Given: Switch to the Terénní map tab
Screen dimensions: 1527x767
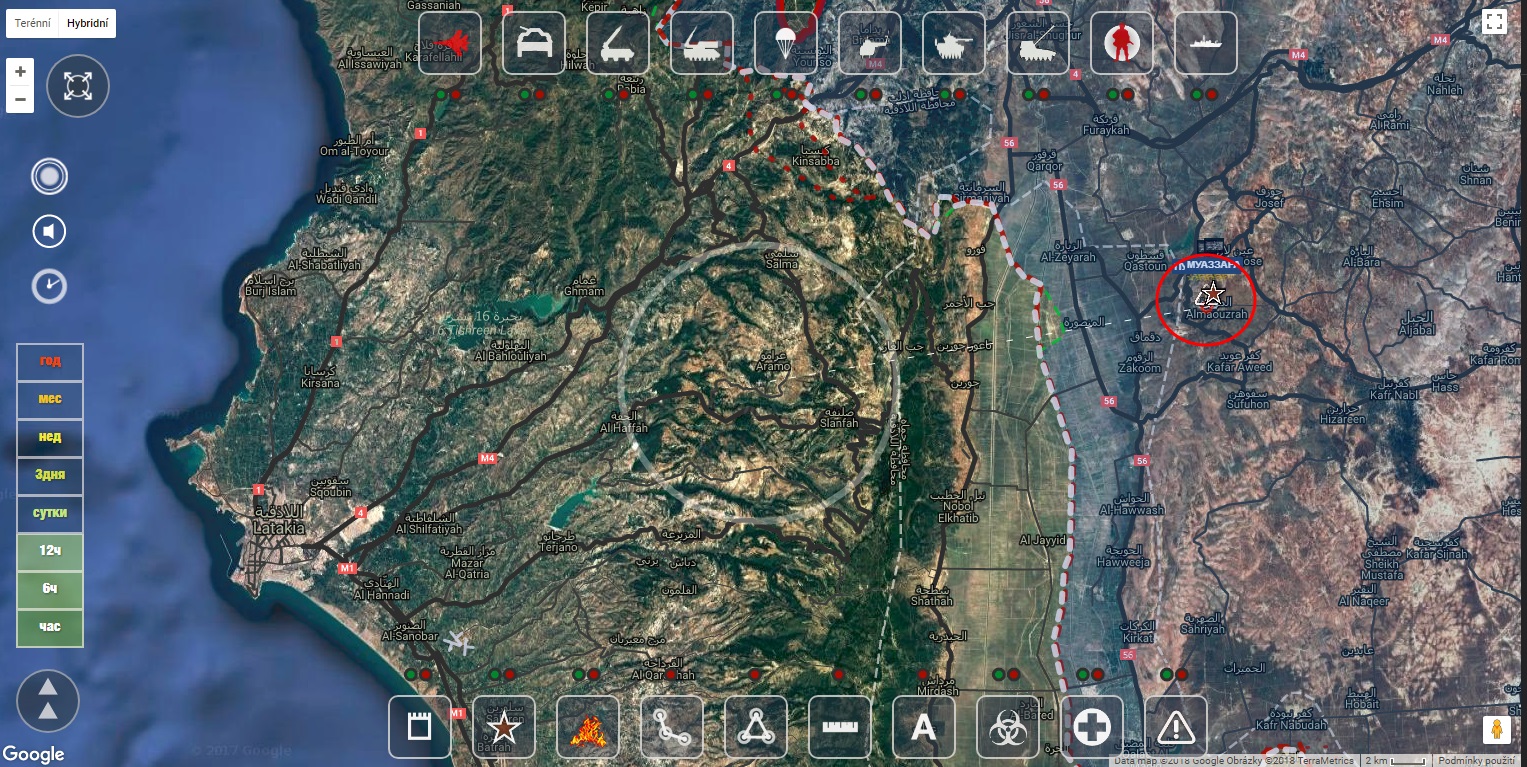Looking at the screenshot, I should (32, 23).
